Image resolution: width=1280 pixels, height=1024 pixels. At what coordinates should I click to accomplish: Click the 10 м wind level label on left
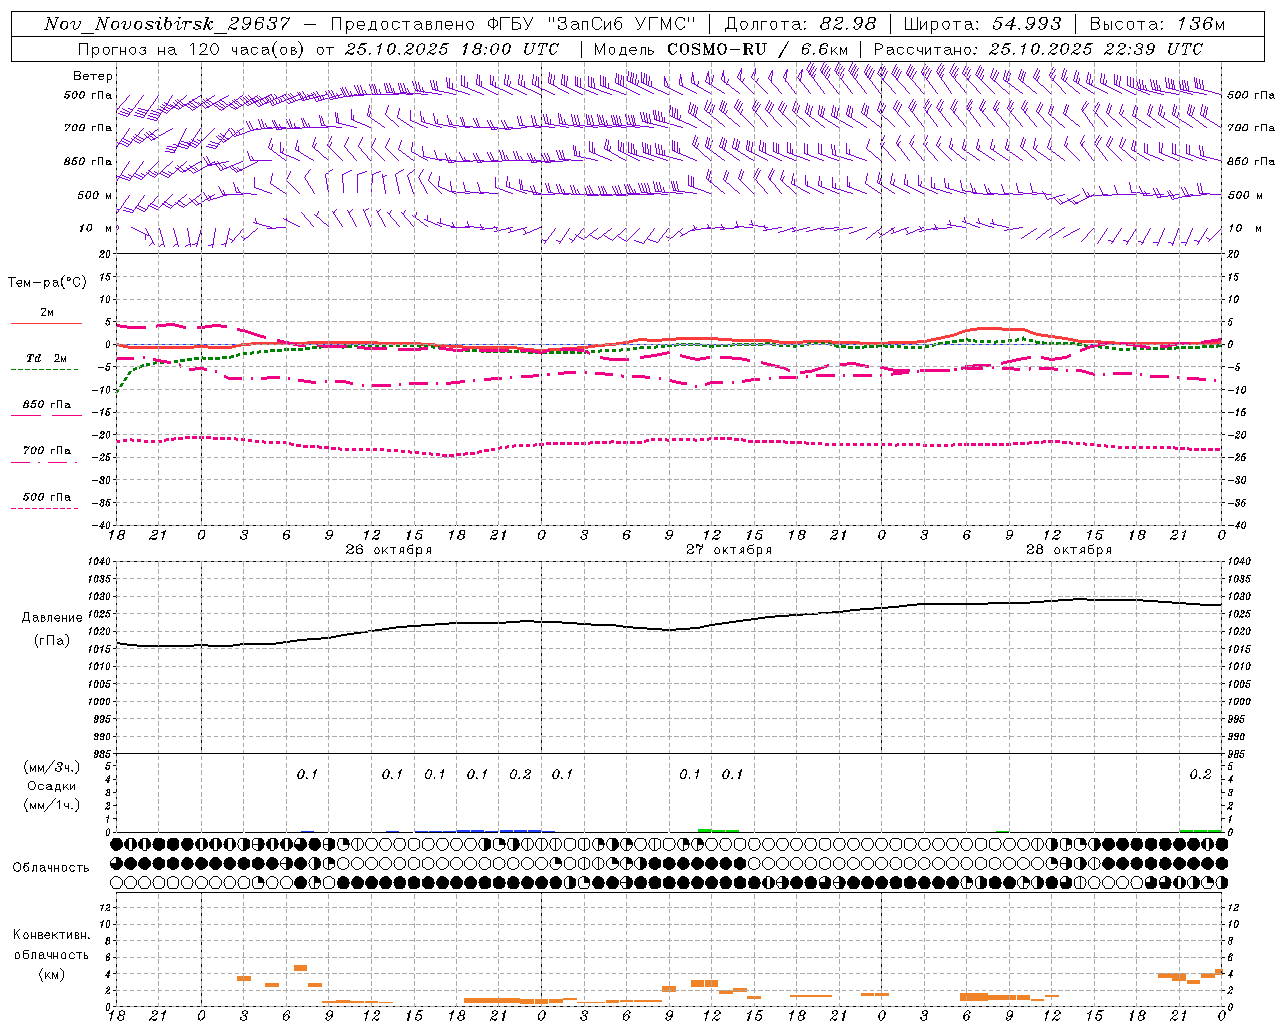tap(96, 229)
